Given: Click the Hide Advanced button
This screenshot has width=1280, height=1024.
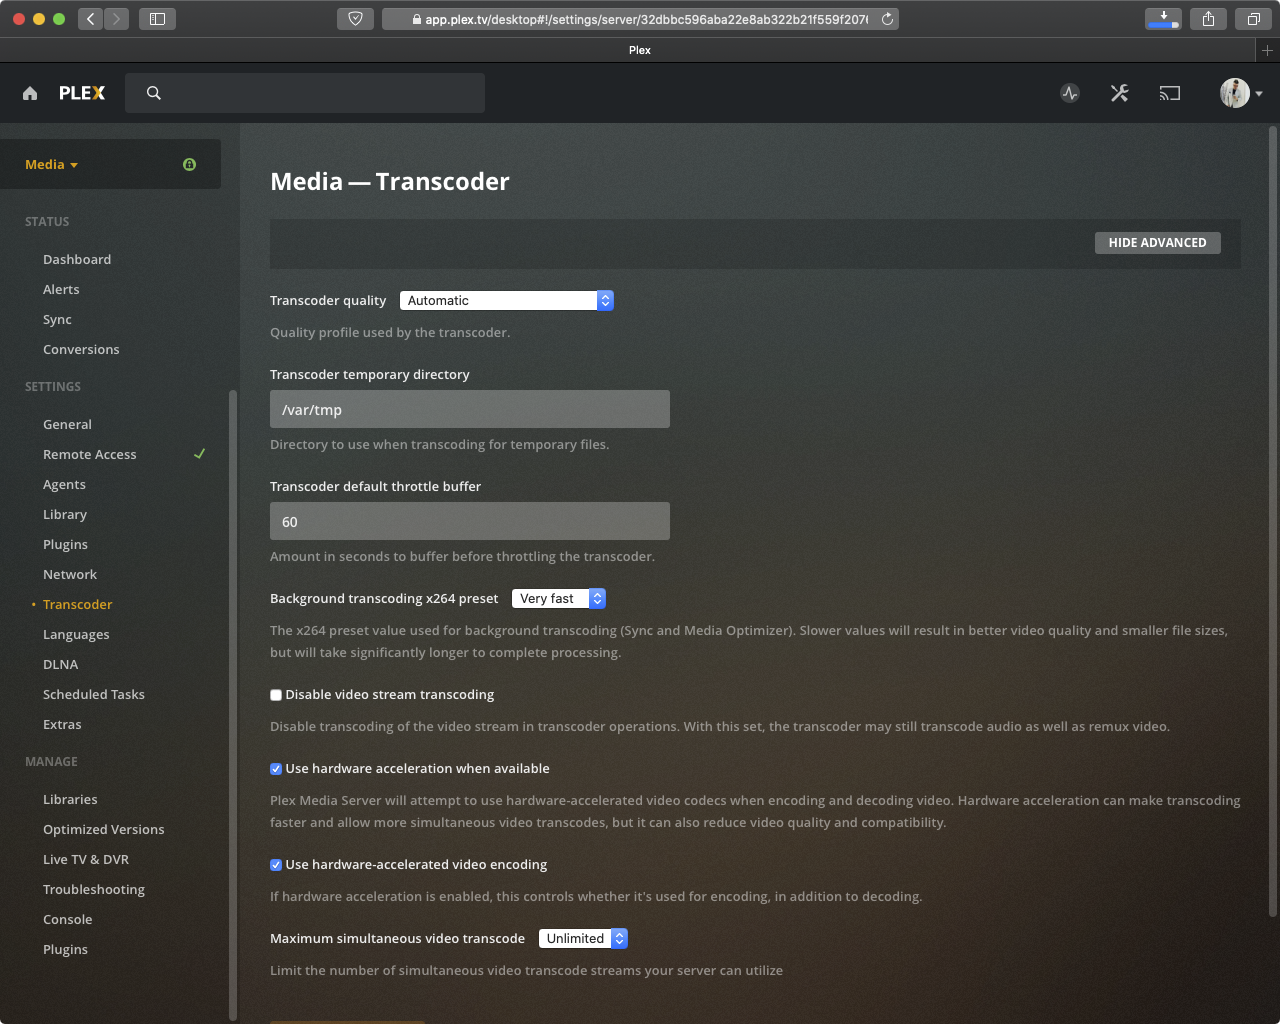Looking at the screenshot, I should click(x=1158, y=242).
